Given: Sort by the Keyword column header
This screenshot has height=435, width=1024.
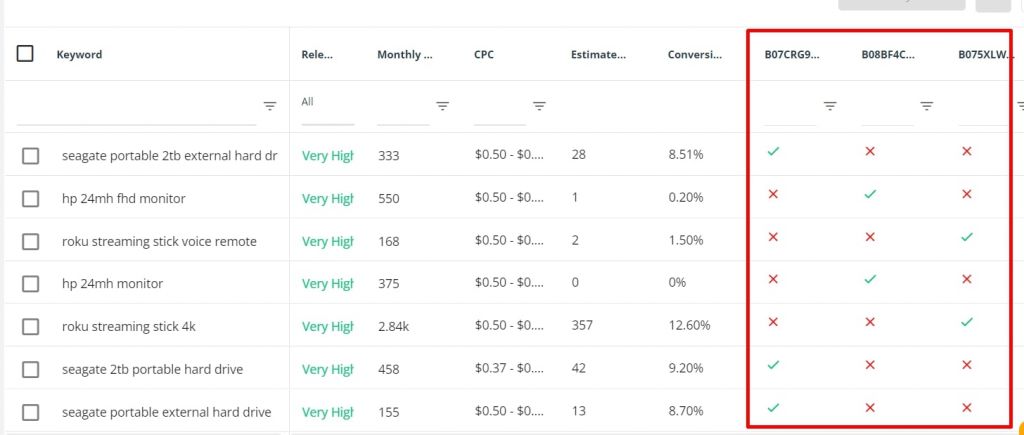Looking at the screenshot, I should coord(79,54).
